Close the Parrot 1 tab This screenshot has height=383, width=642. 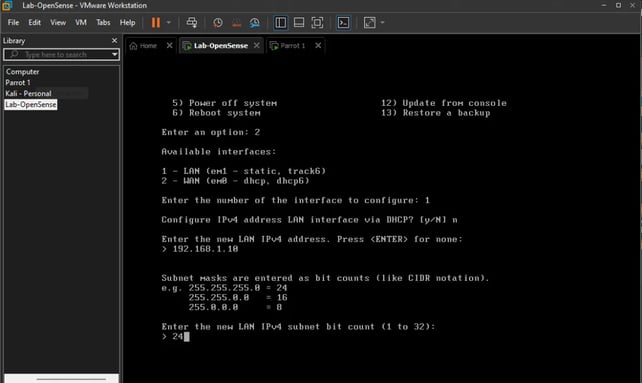click(318, 45)
